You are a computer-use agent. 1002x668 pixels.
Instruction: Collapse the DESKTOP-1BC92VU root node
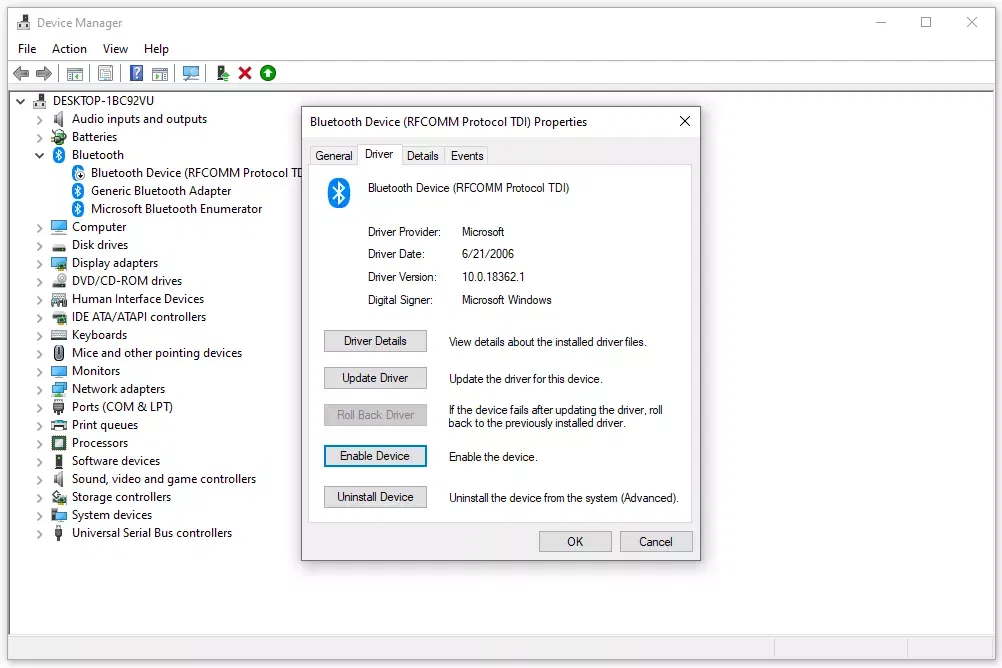tap(20, 101)
